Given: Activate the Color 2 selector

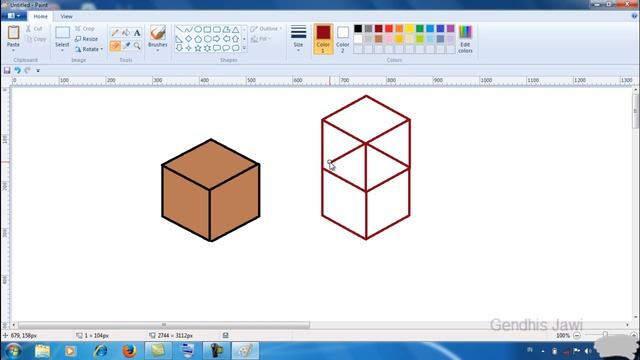Looking at the screenshot, I should click(x=343, y=39).
